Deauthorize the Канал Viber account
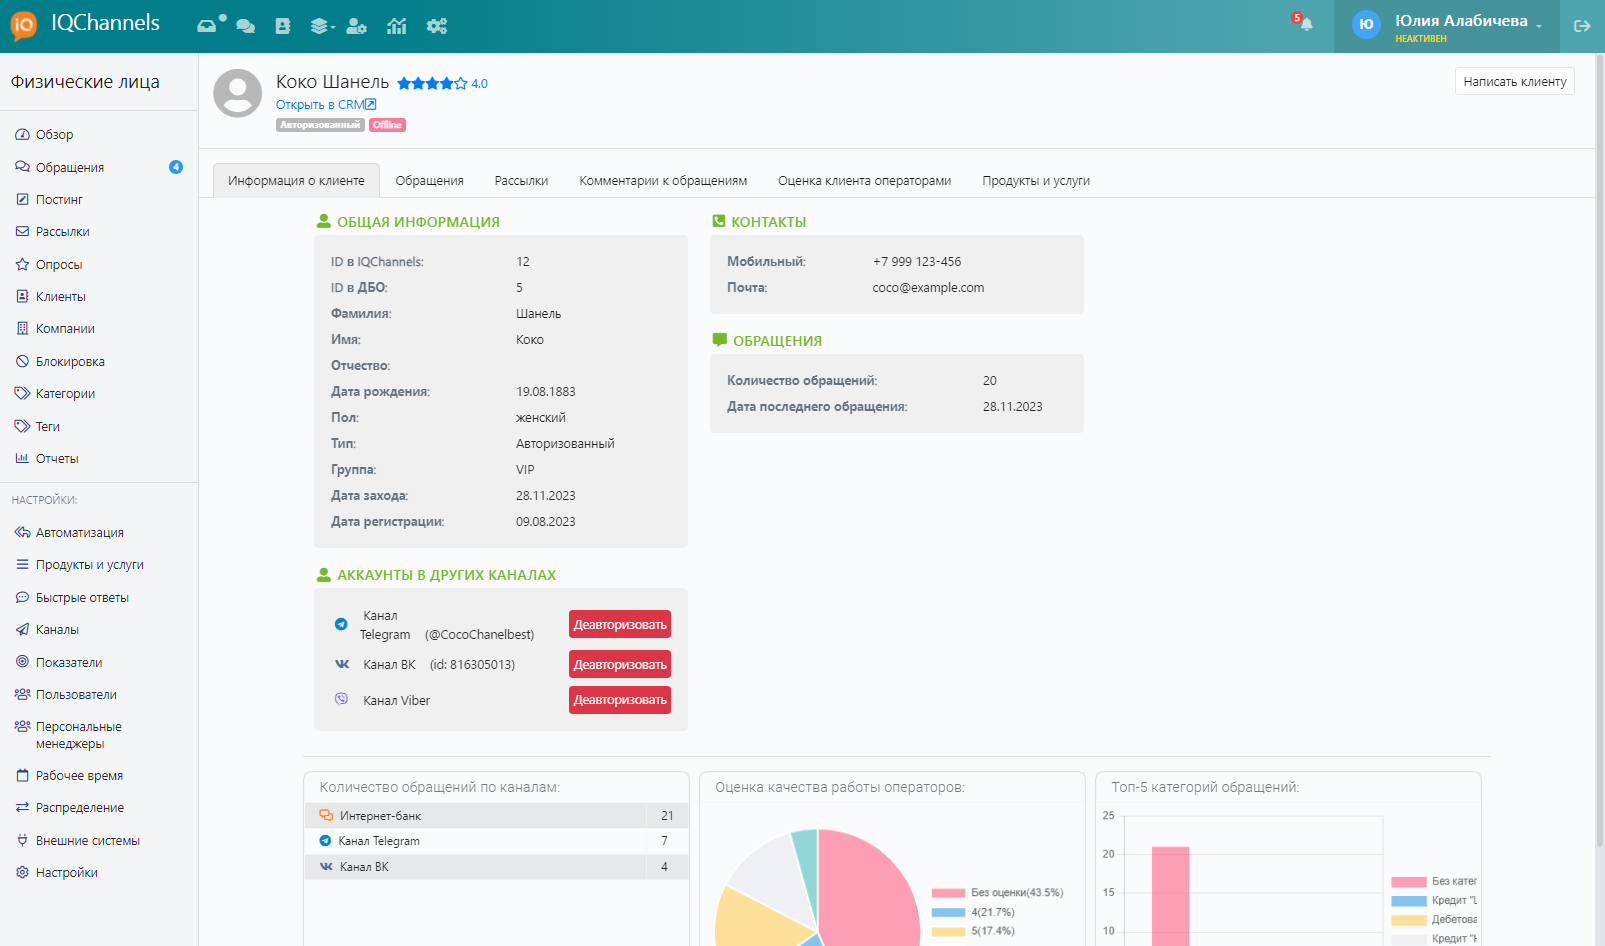 coord(620,700)
